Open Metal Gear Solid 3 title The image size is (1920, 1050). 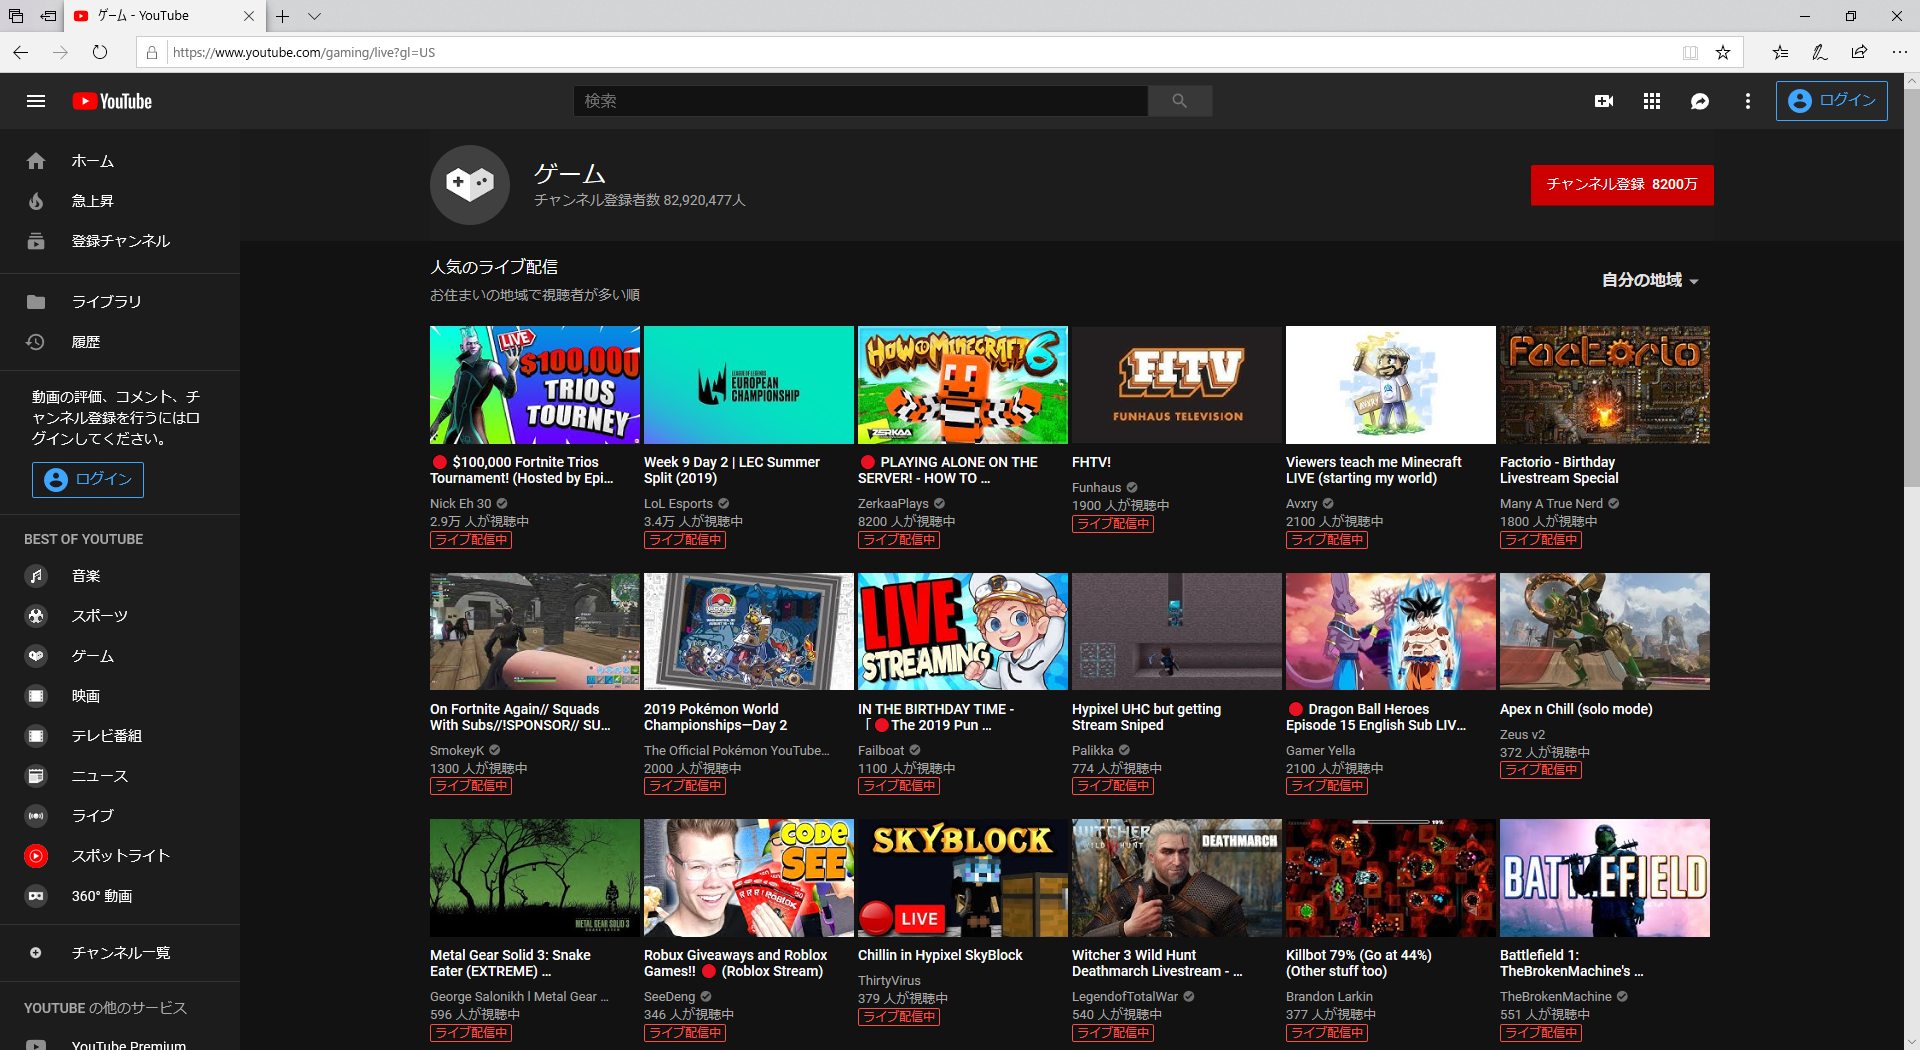pos(510,963)
